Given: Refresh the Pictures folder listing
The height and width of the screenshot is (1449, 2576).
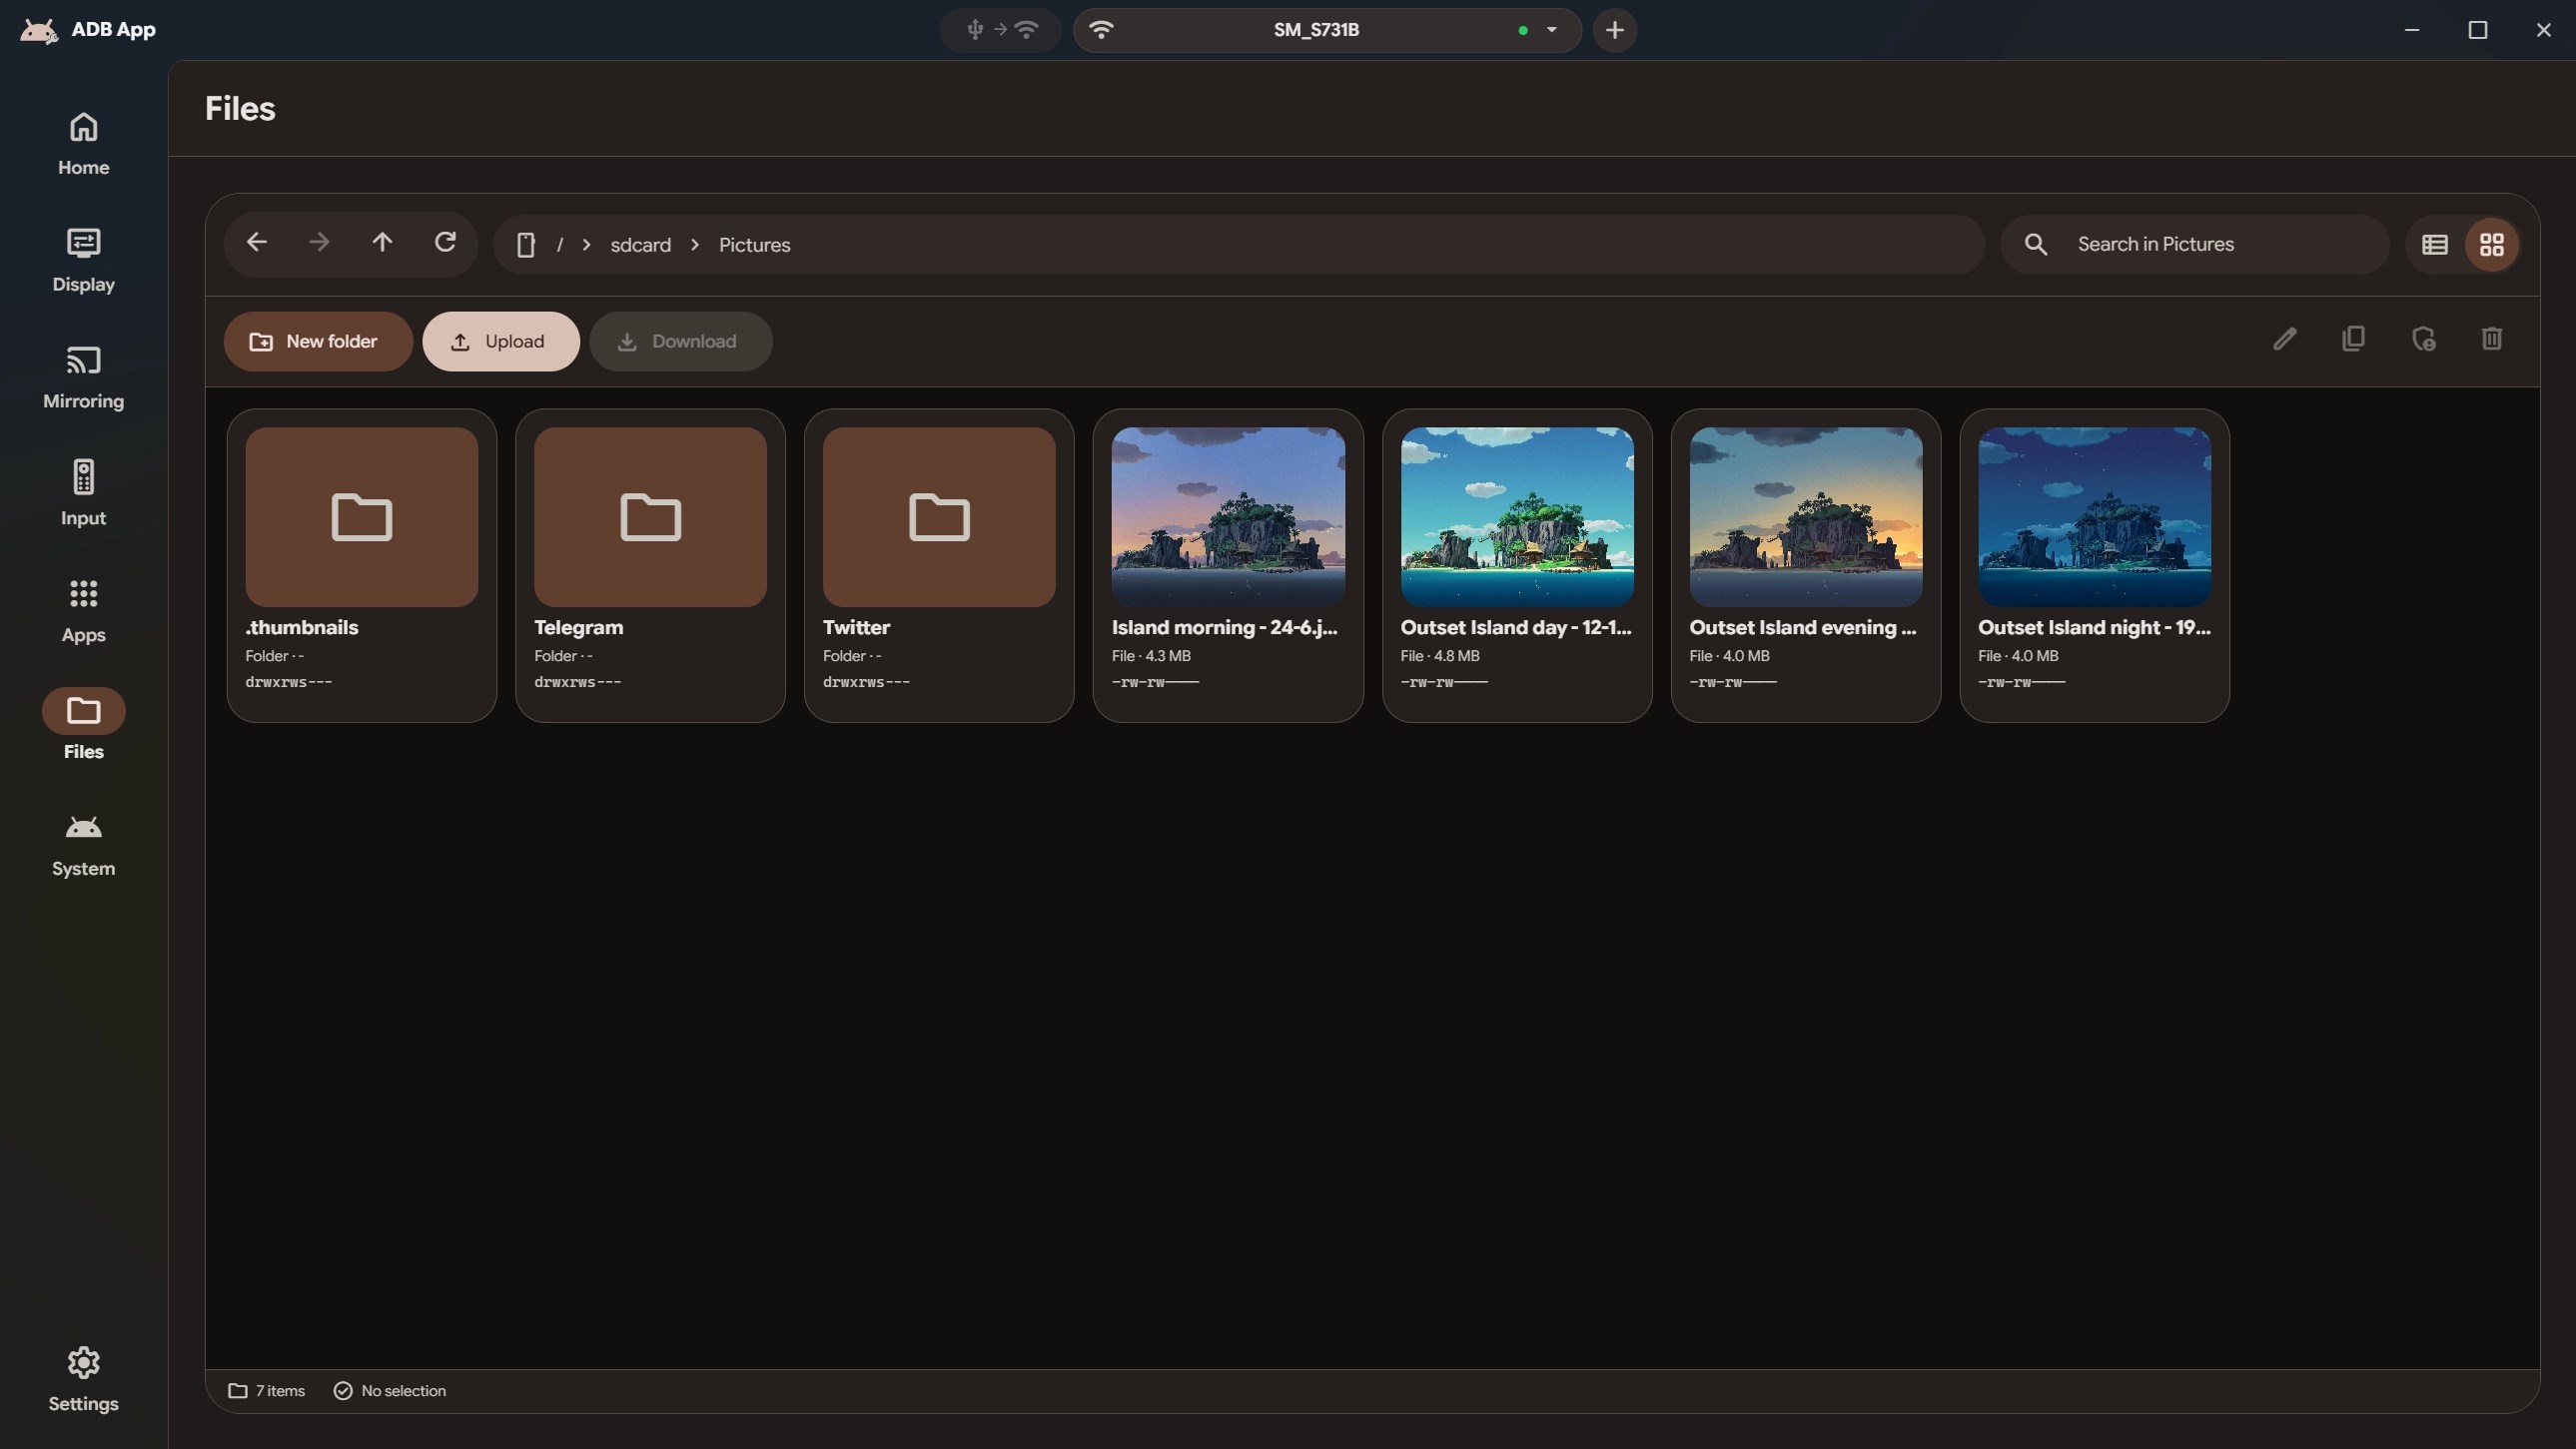Looking at the screenshot, I should point(445,243).
